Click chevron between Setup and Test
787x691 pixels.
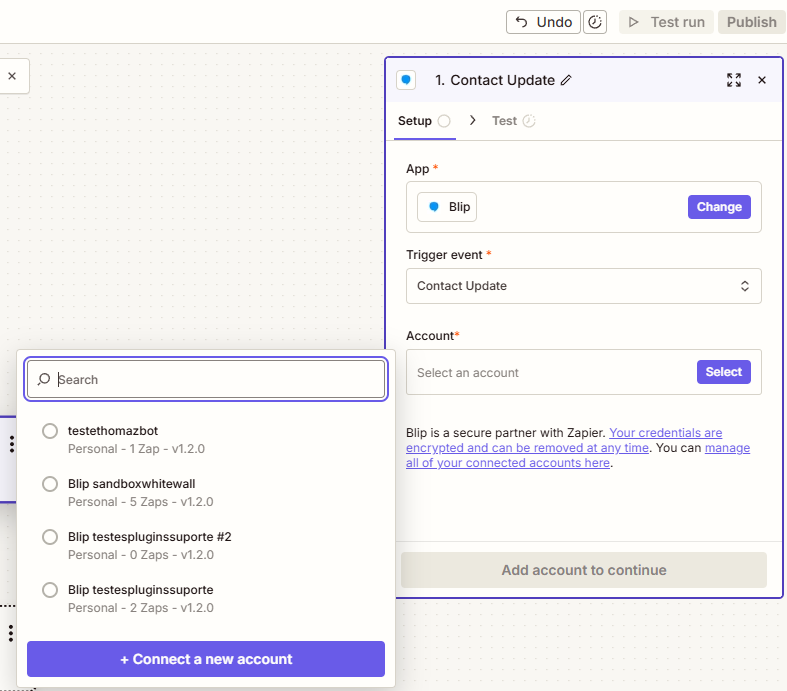pyautogui.click(x=472, y=120)
